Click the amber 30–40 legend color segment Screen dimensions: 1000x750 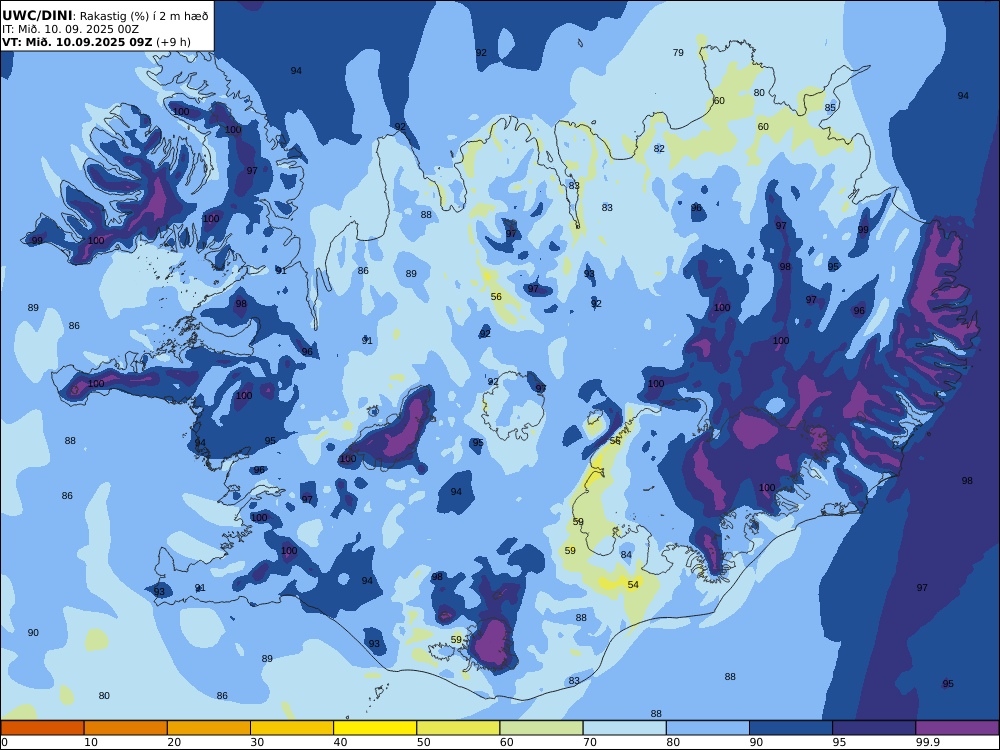coord(292,728)
